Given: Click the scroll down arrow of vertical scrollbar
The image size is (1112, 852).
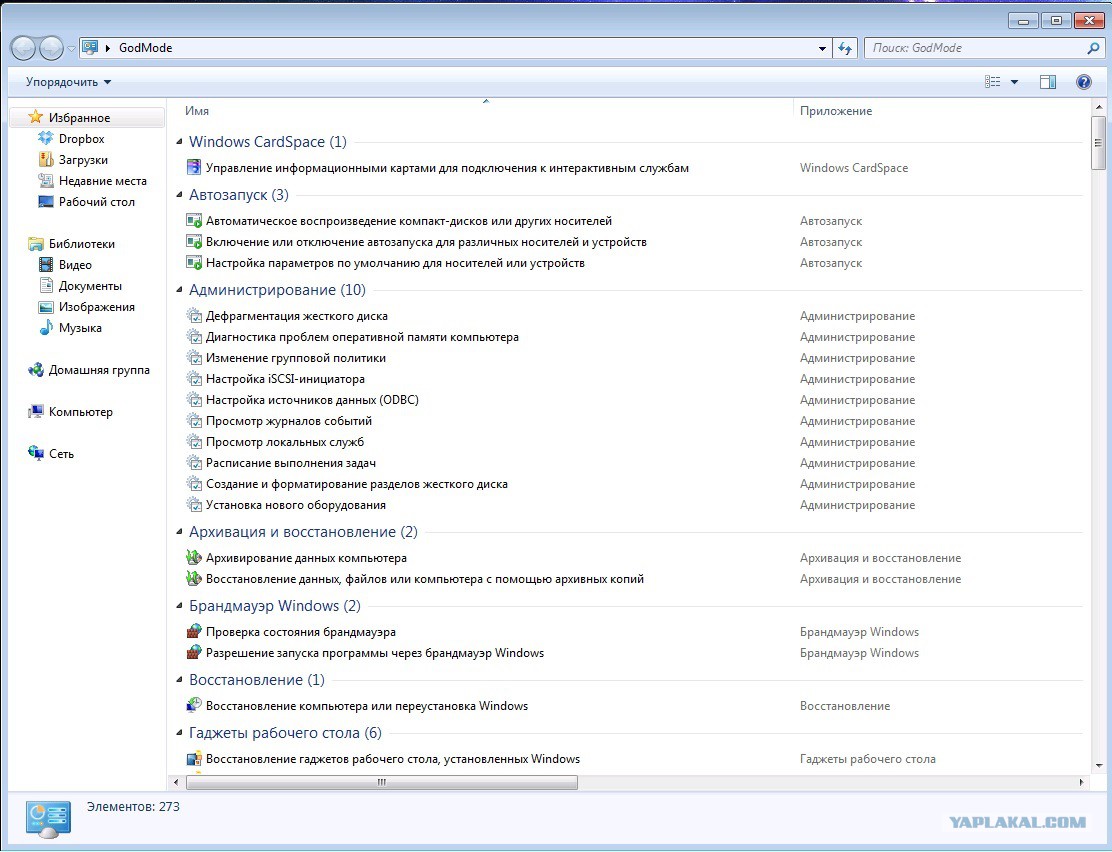Looking at the screenshot, I should [1099, 766].
